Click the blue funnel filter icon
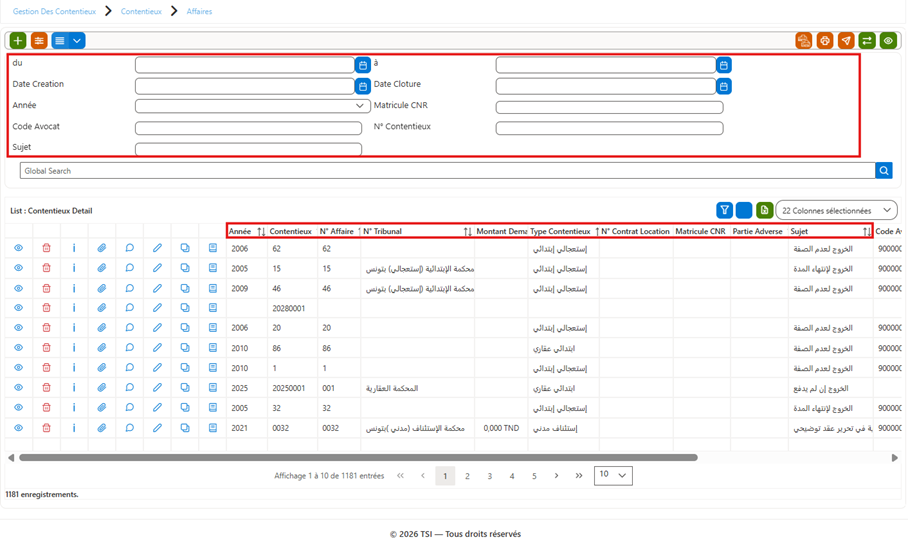 point(724,210)
